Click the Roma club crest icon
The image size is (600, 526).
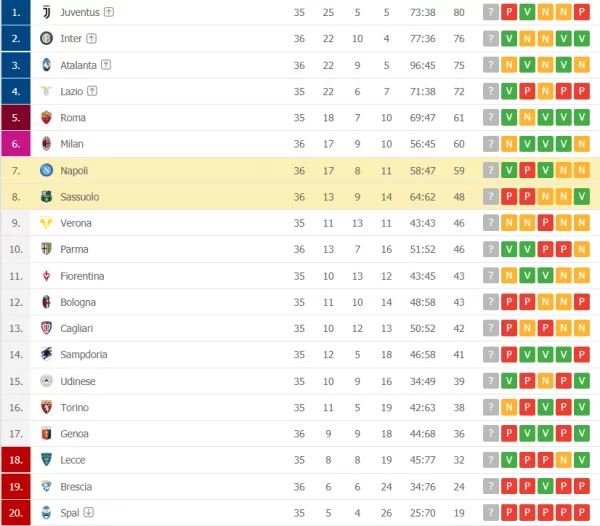point(46,117)
